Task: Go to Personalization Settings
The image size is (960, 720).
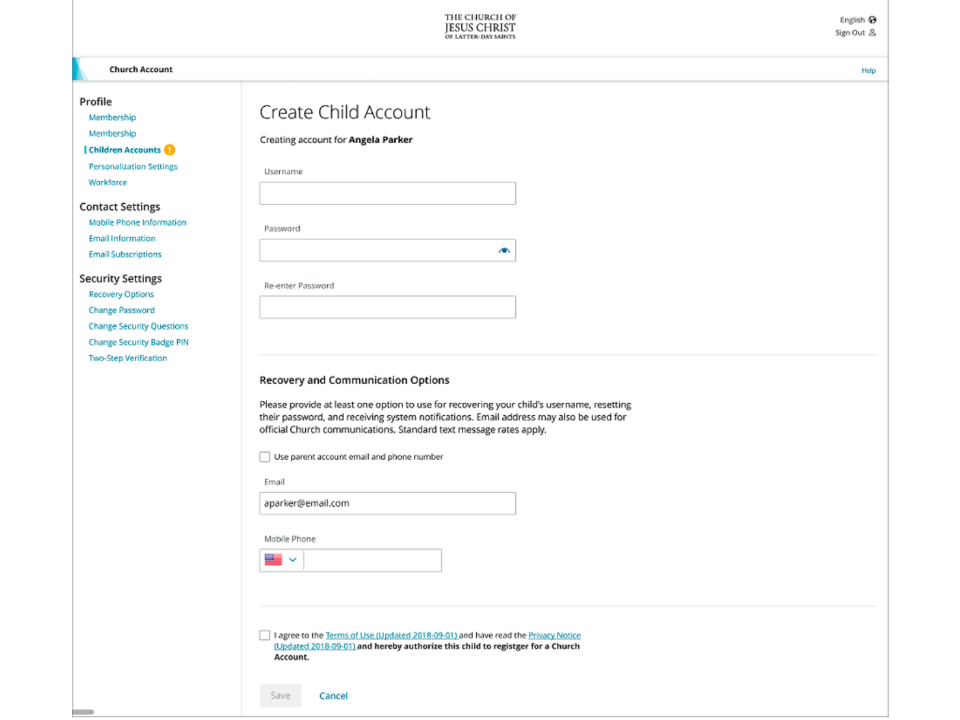Action: tap(133, 167)
